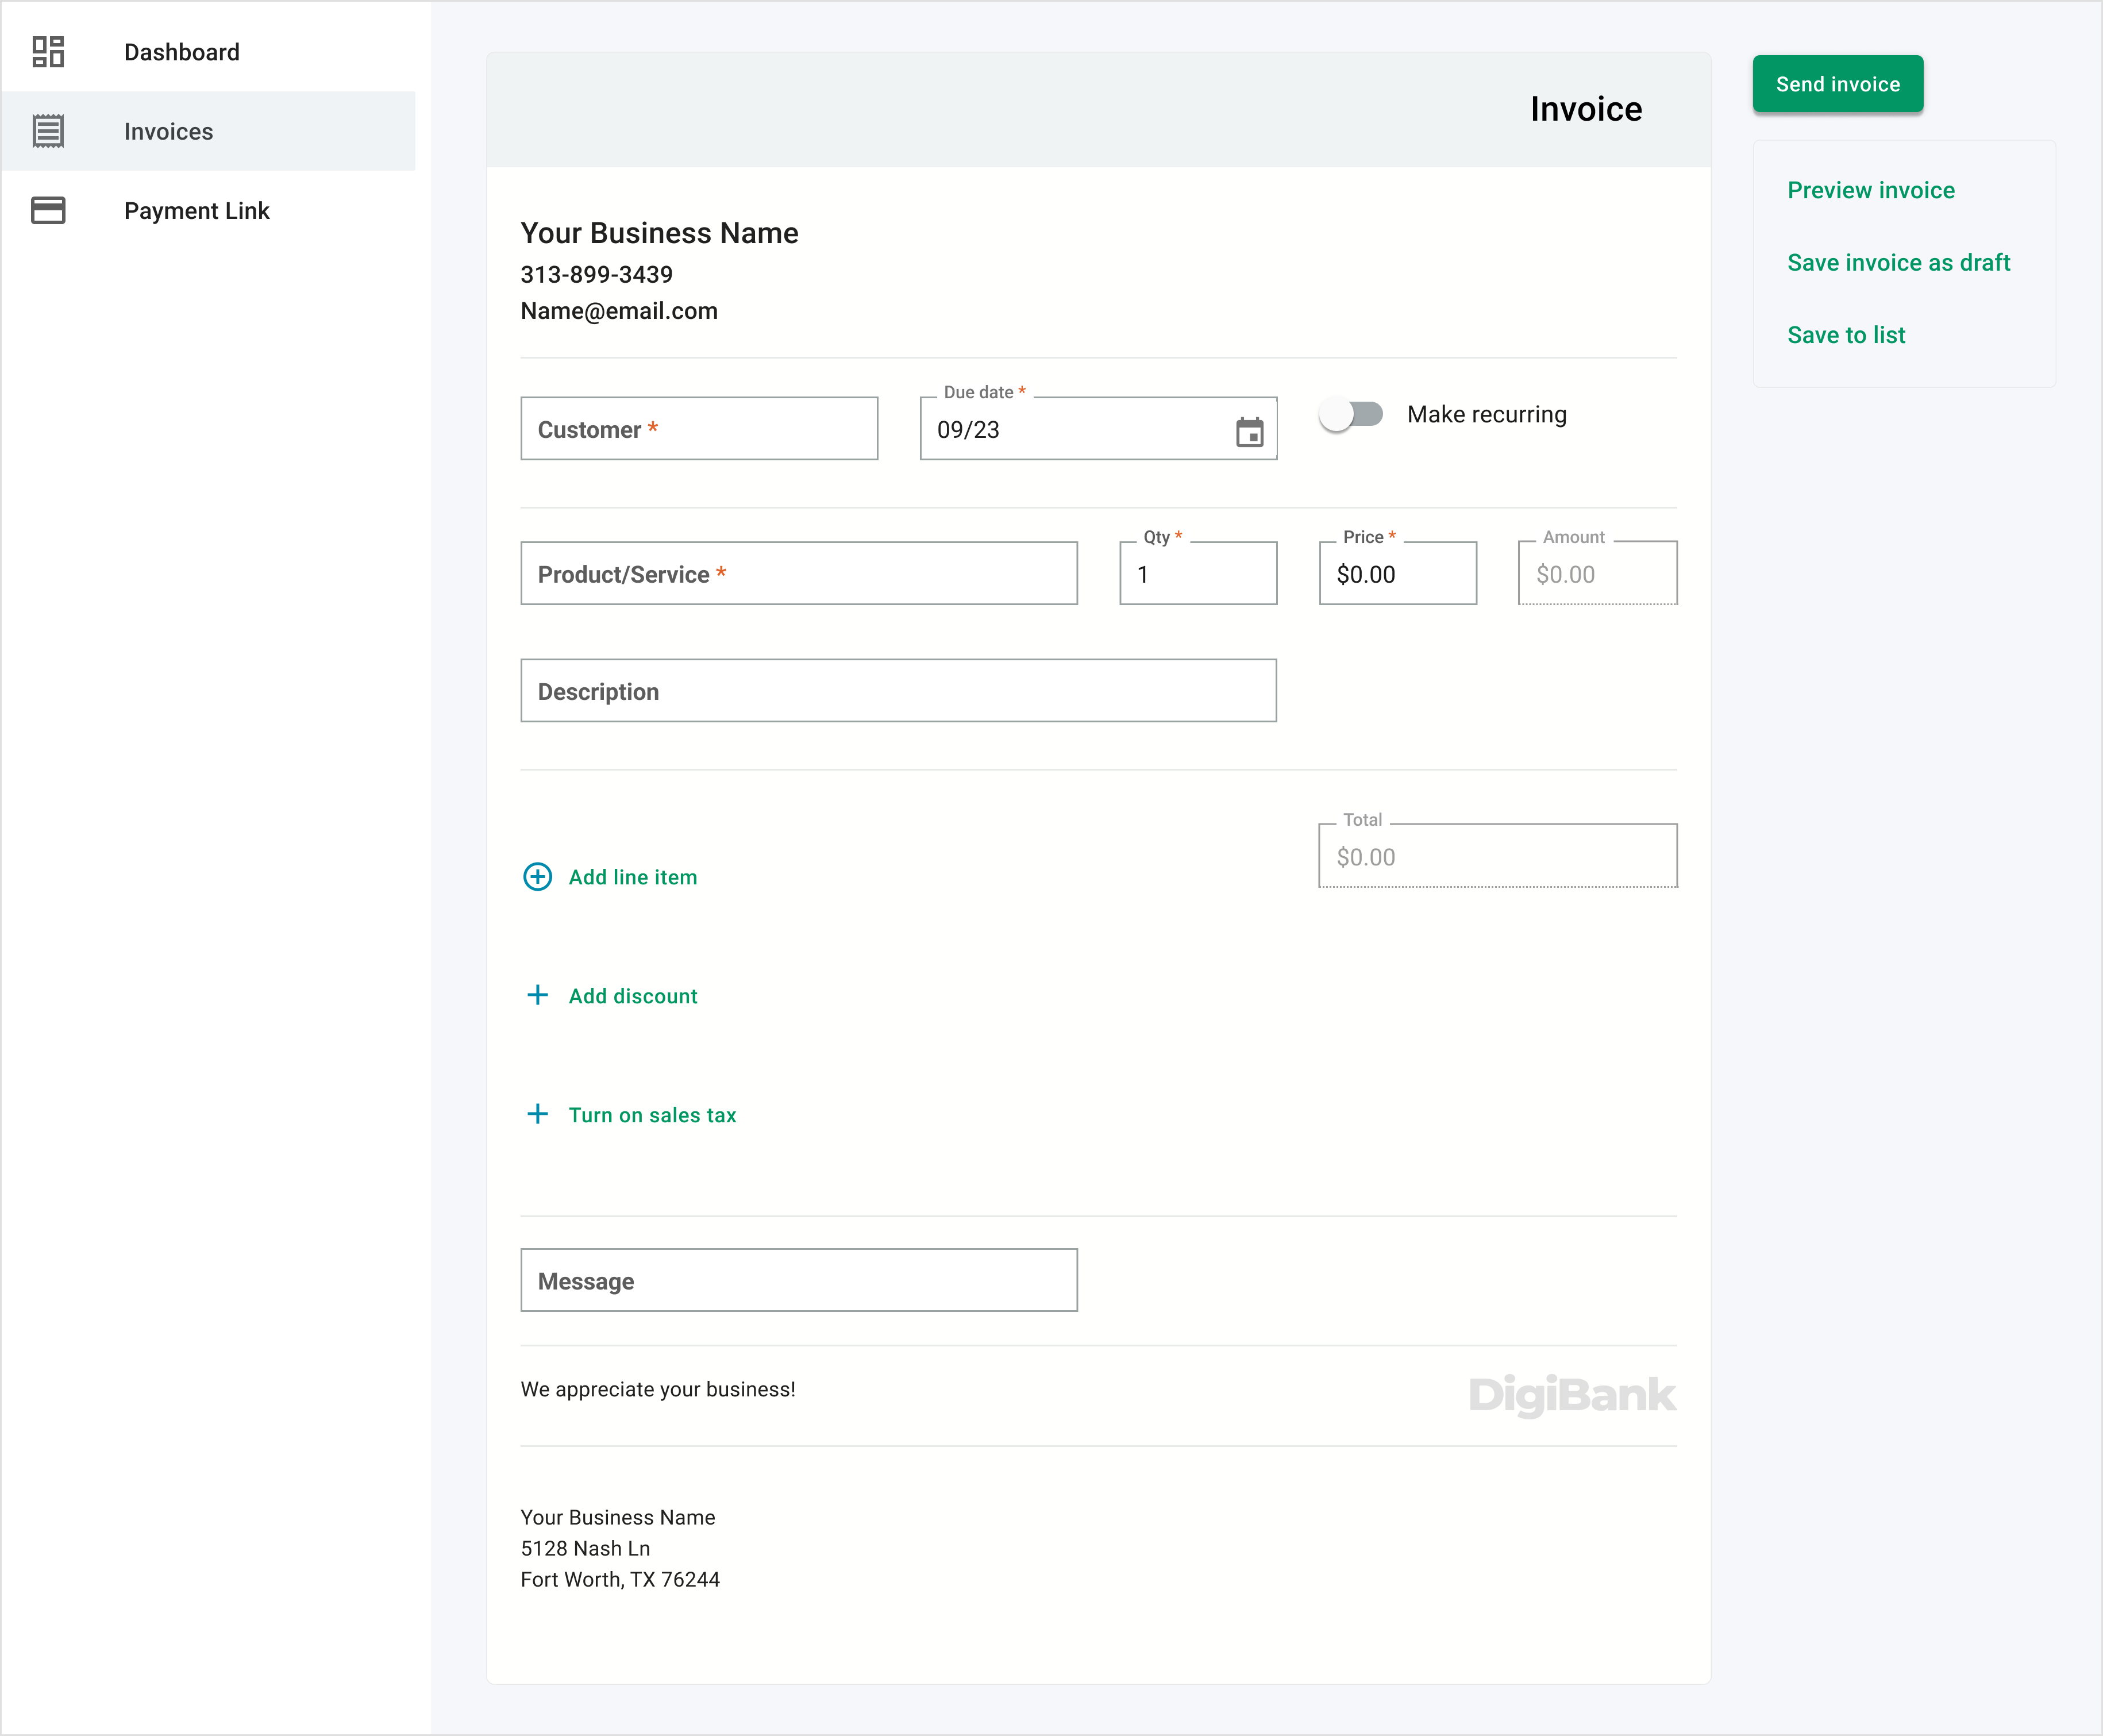Open the due date calendar picker icon
This screenshot has height=1736, width=2103.
click(1249, 432)
